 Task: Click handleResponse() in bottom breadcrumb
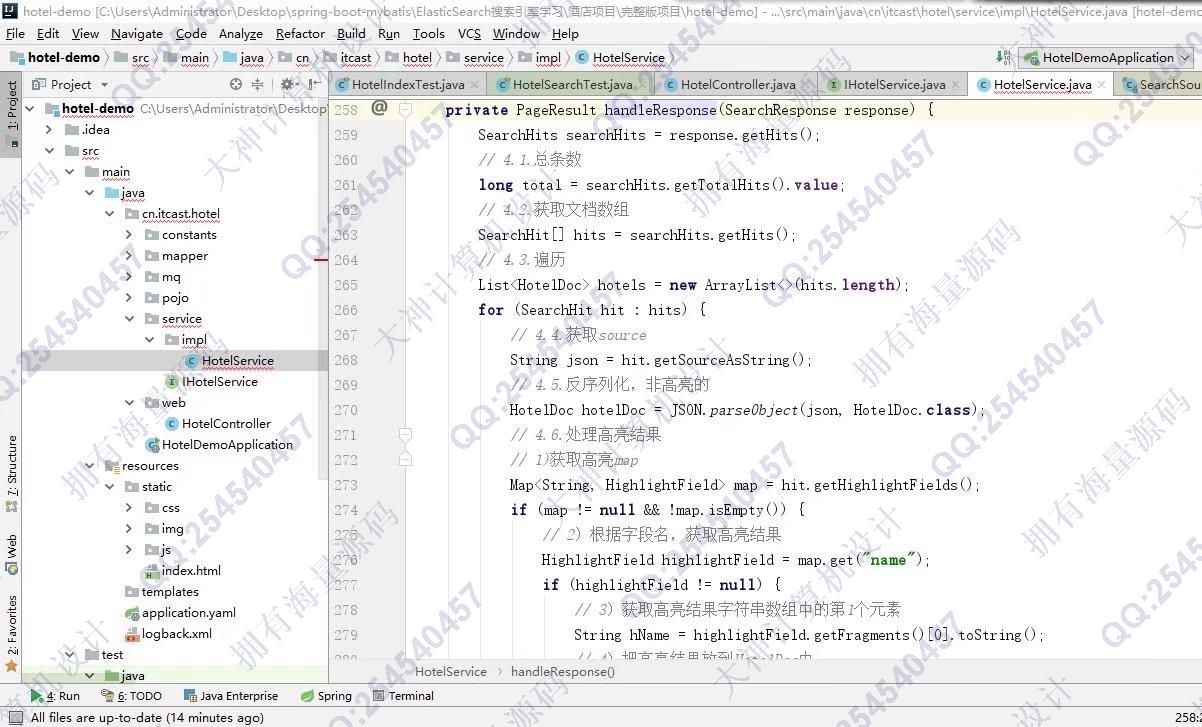pos(563,672)
